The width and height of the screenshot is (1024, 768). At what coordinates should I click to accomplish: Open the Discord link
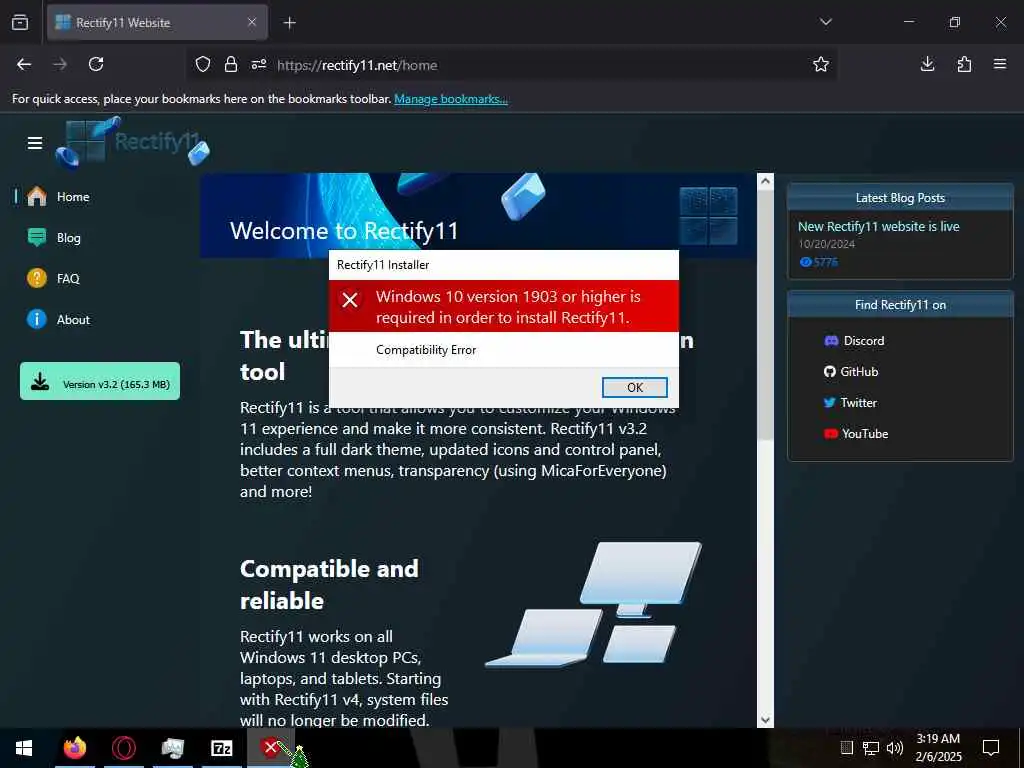click(855, 341)
